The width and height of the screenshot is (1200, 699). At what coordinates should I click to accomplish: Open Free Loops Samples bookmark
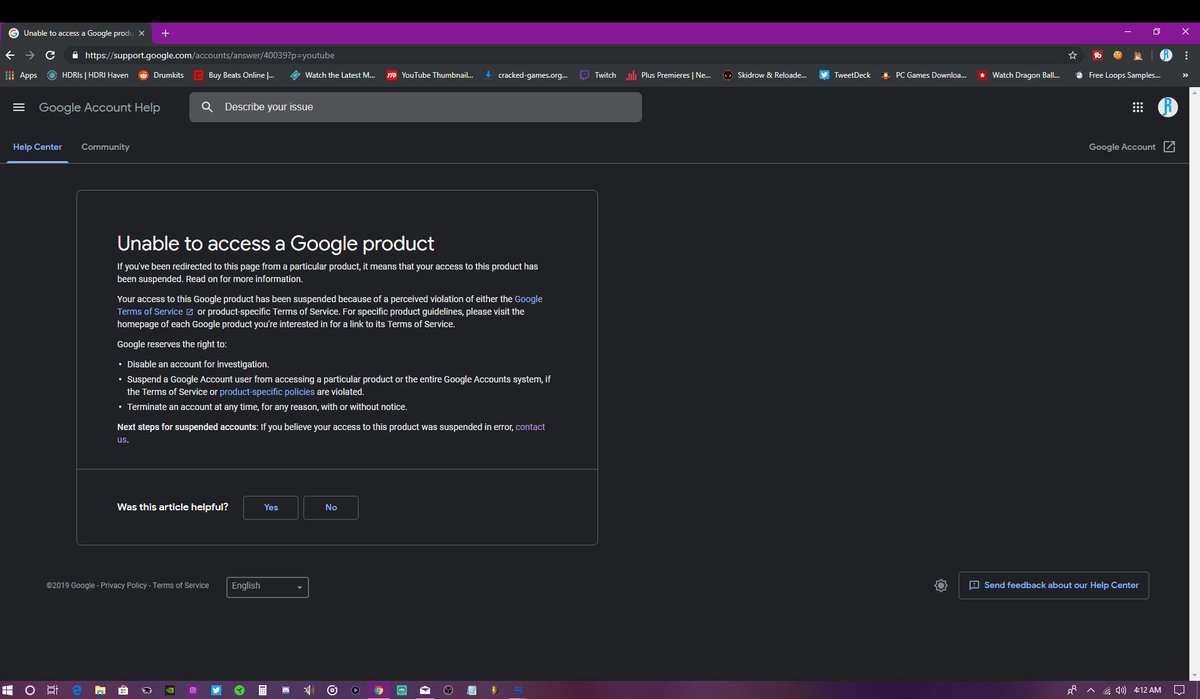click(x=1118, y=75)
